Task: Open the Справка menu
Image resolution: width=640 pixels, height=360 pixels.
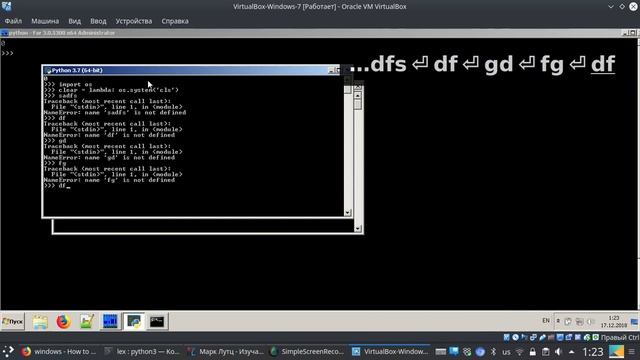Action: pos(175,21)
